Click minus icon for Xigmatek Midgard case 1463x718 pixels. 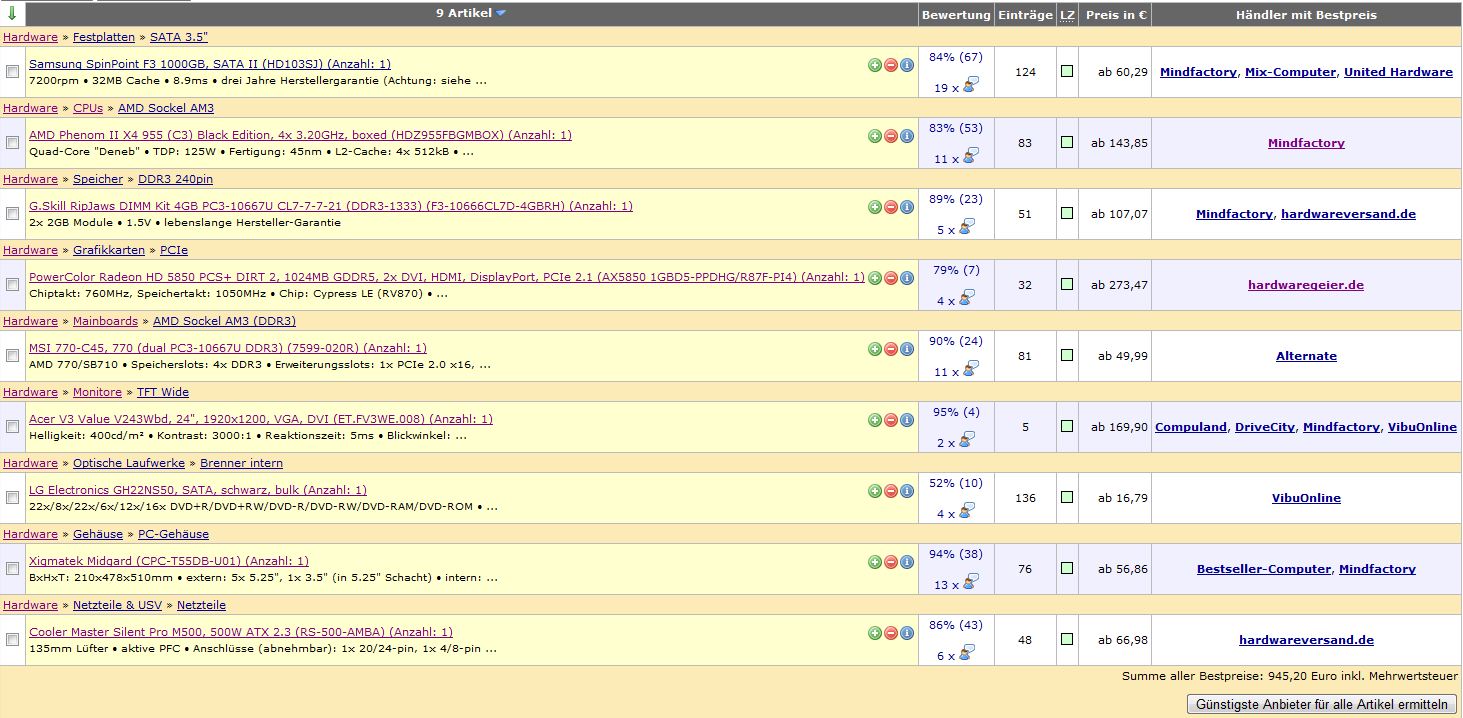[891, 562]
